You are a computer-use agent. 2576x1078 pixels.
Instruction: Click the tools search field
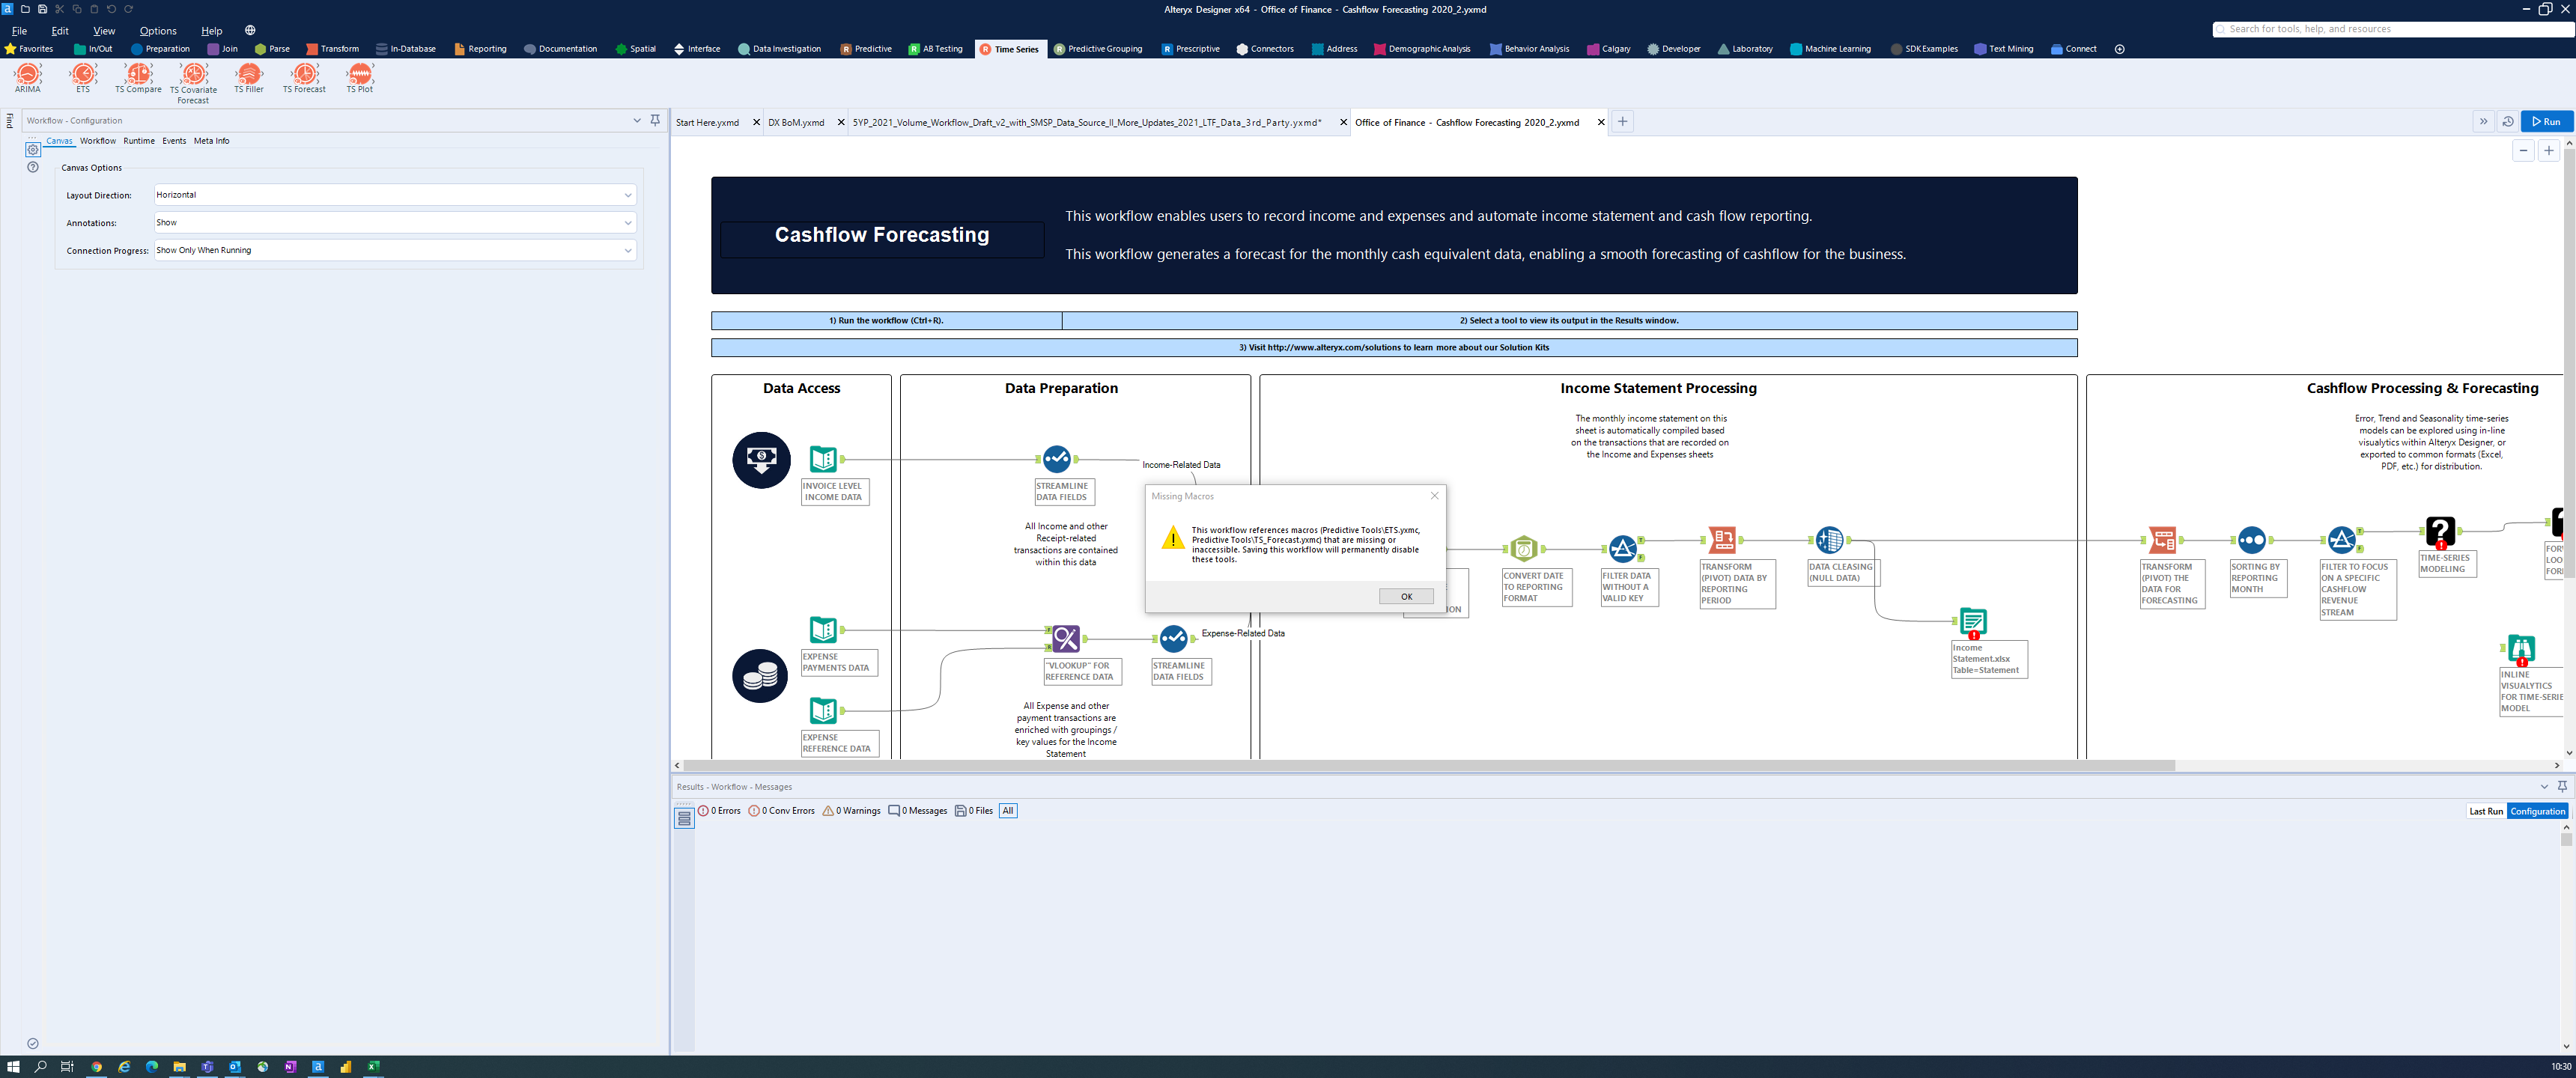2390,29
